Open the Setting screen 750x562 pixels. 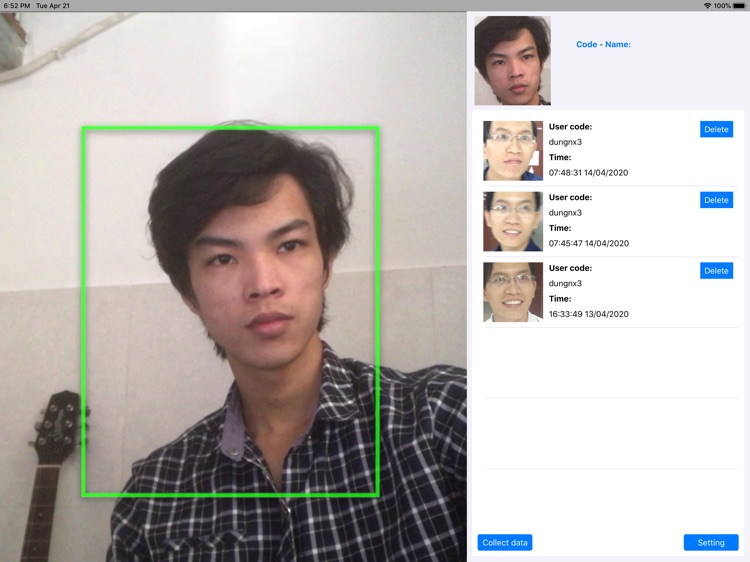coord(711,543)
